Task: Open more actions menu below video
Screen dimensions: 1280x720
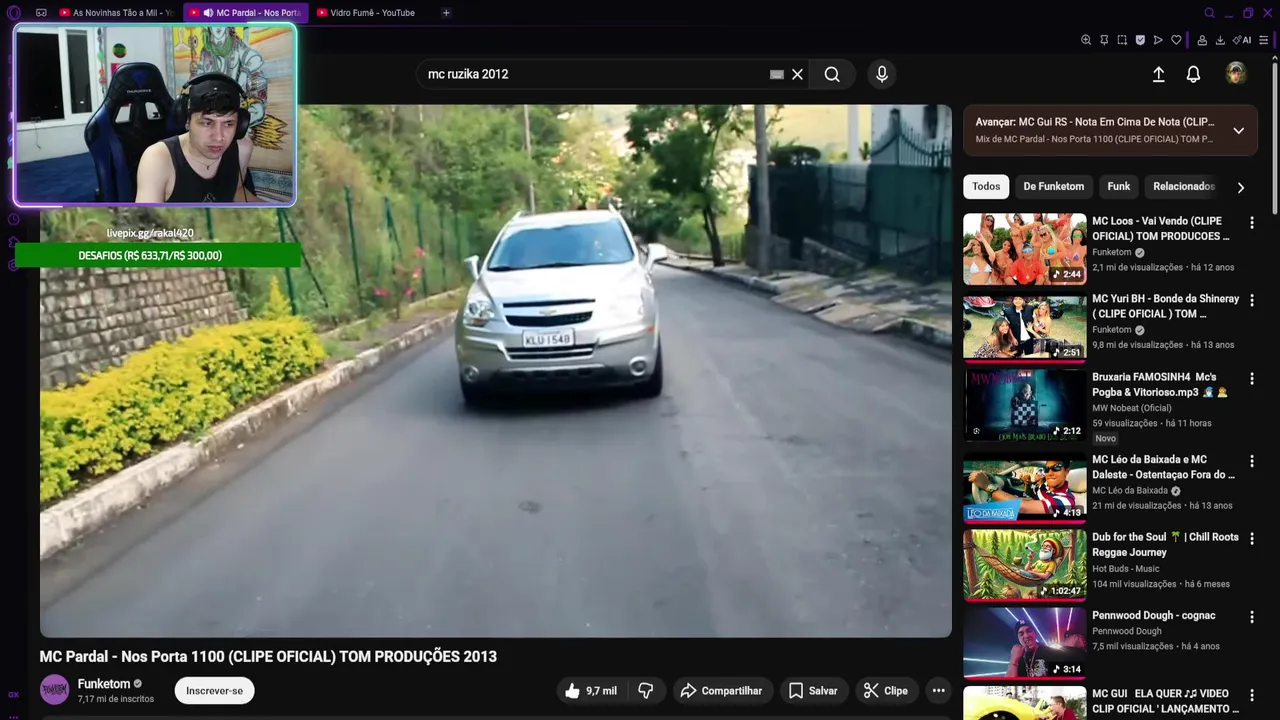Action: 938,690
